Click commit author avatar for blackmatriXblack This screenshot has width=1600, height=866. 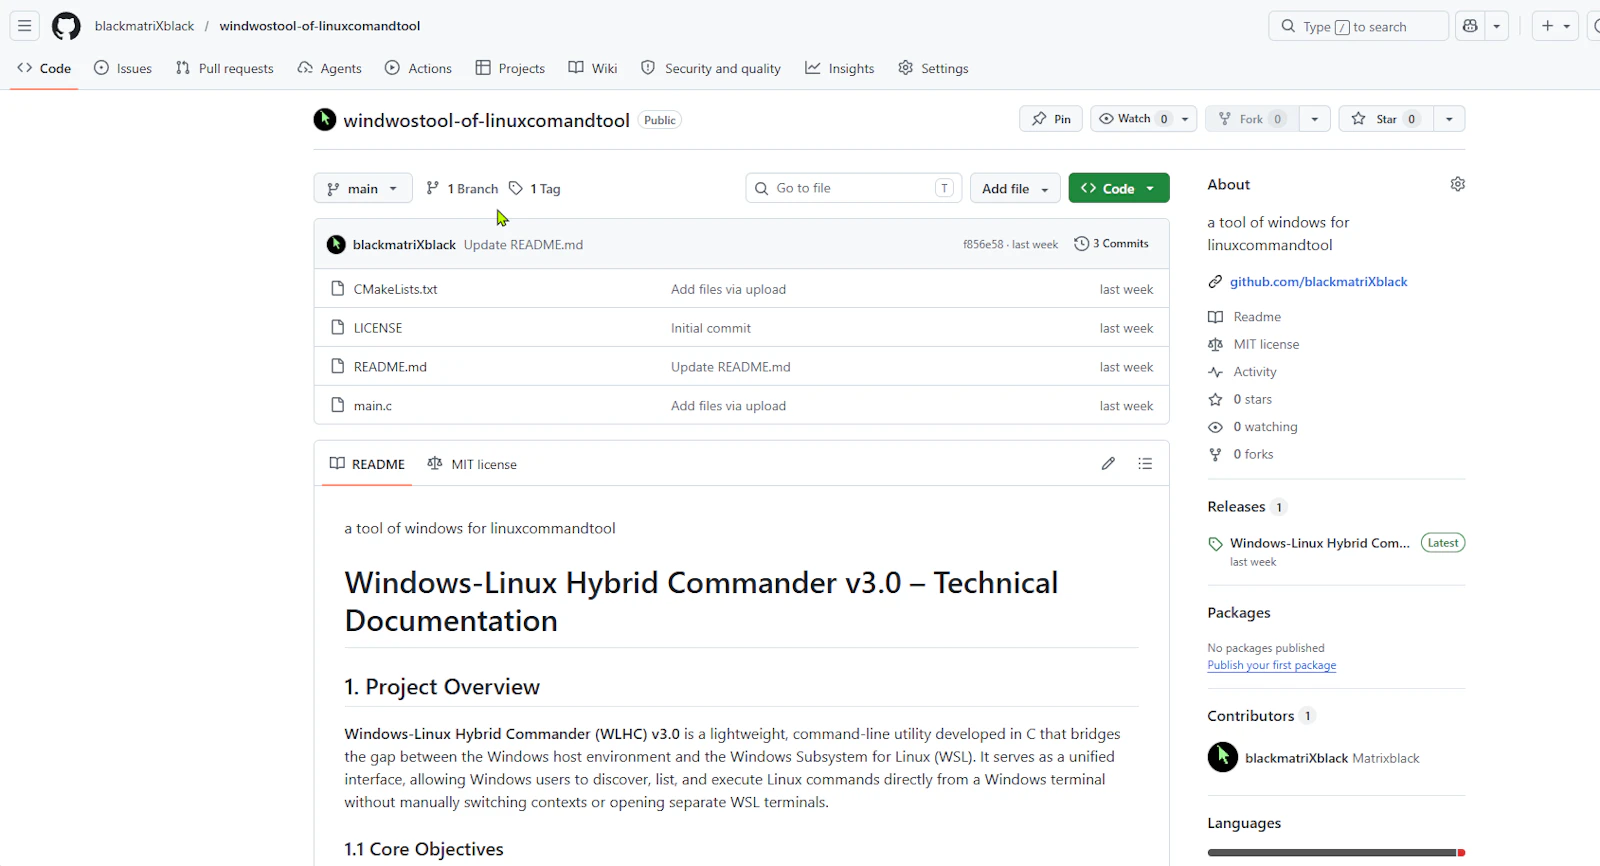(336, 245)
